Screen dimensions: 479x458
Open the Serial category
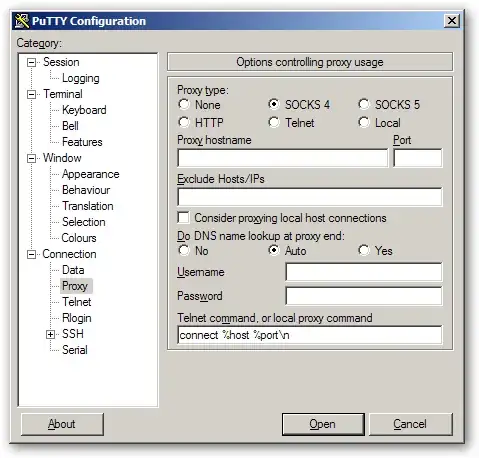click(x=75, y=350)
